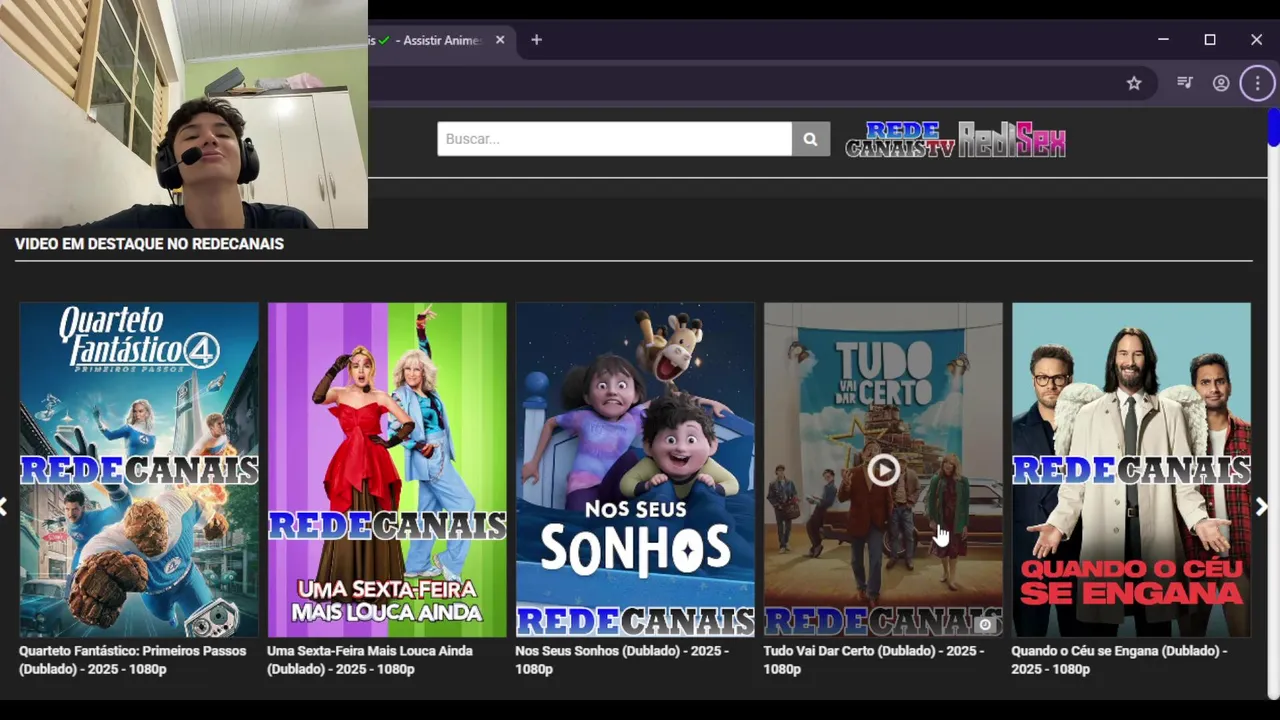Minimize the browser window

tap(1163, 40)
